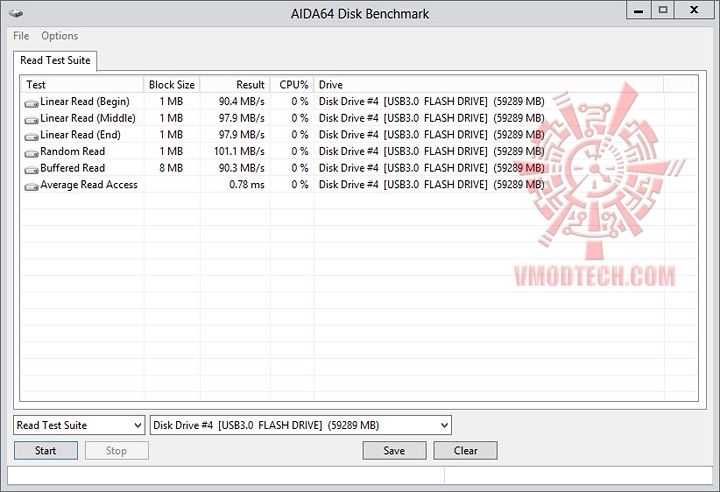The image size is (720, 492).
Task: Minimize the AIDA64 Disk Benchmark window
Action: tap(639, 10)
